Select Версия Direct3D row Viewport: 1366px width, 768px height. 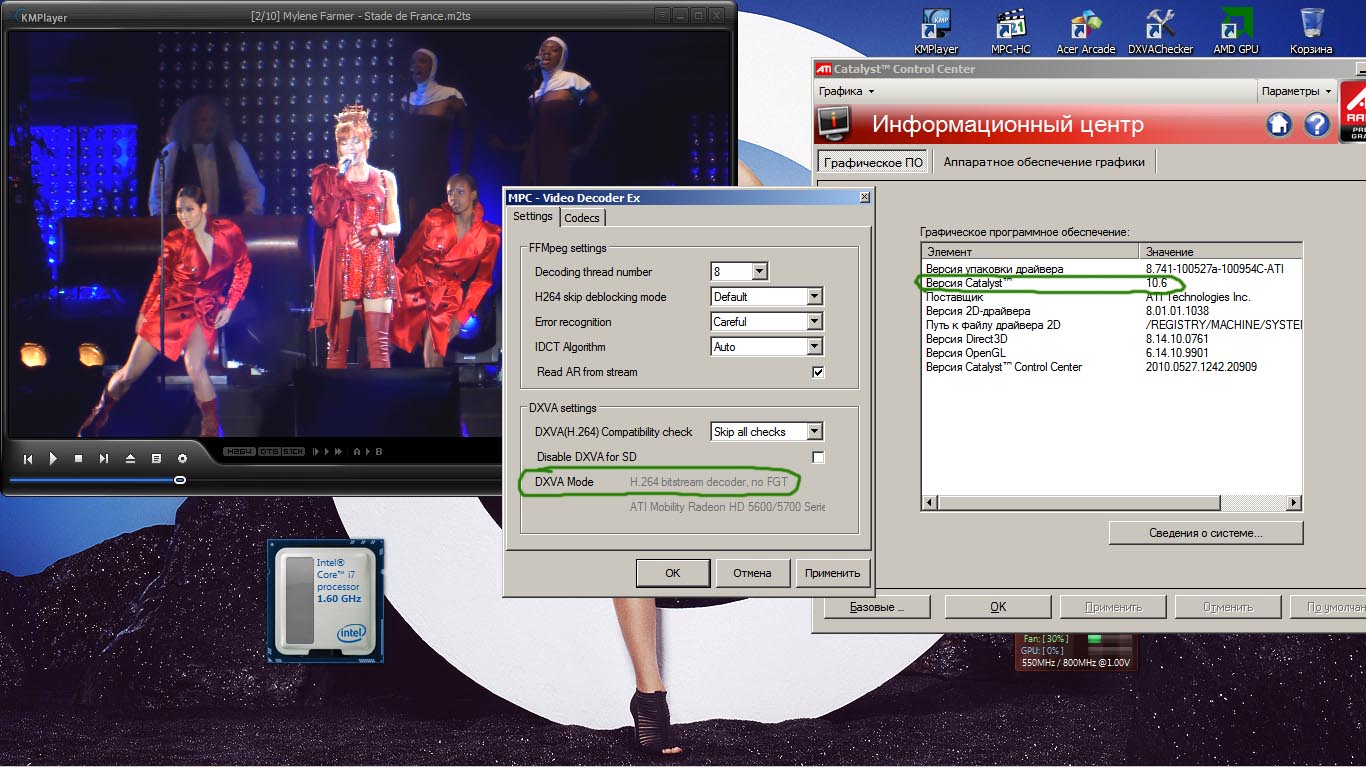pos(1112,339)
